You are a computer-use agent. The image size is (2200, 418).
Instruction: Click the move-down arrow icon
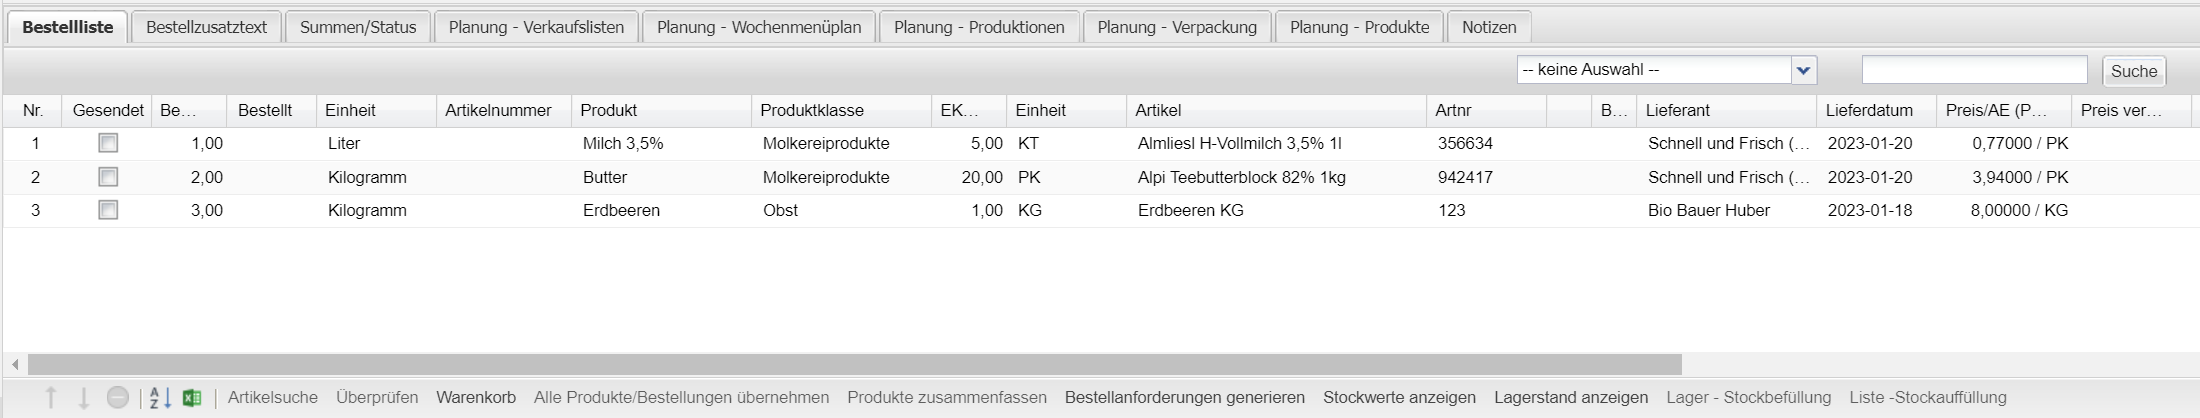coord(84,398)
